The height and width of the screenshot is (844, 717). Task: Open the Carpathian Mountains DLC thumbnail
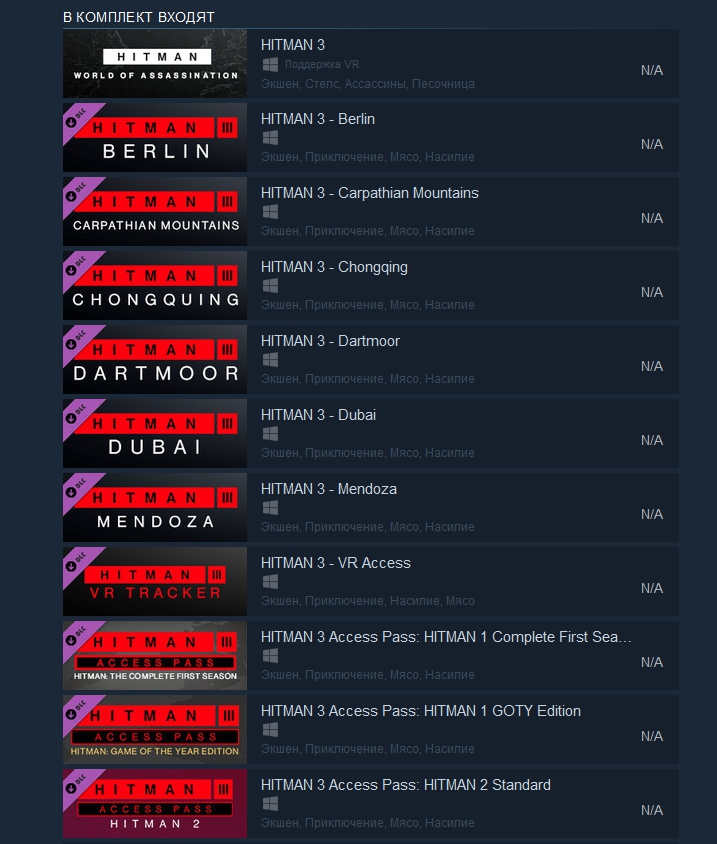point(155,212)
